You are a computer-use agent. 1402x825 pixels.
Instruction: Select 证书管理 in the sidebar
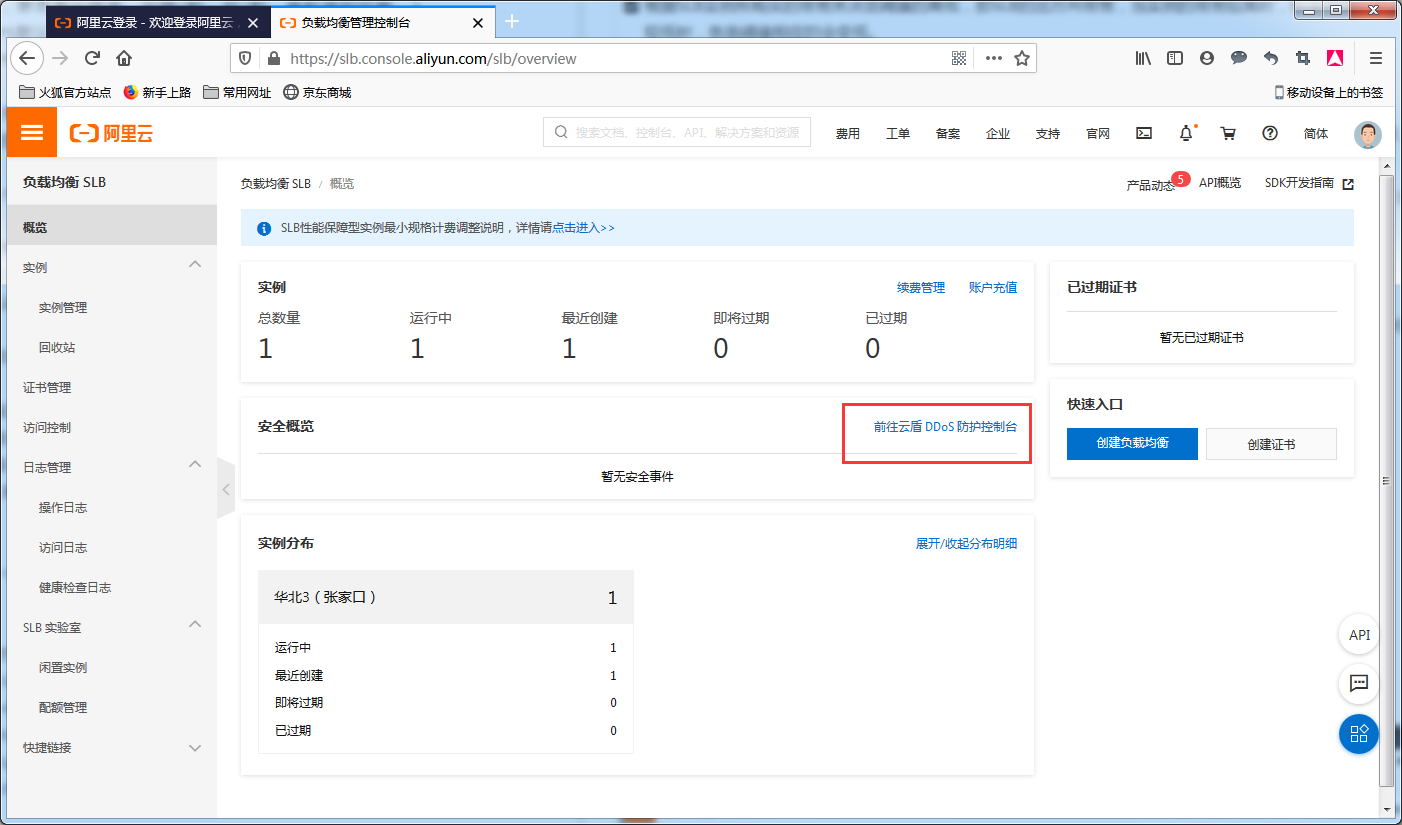[x=47, y=388]
